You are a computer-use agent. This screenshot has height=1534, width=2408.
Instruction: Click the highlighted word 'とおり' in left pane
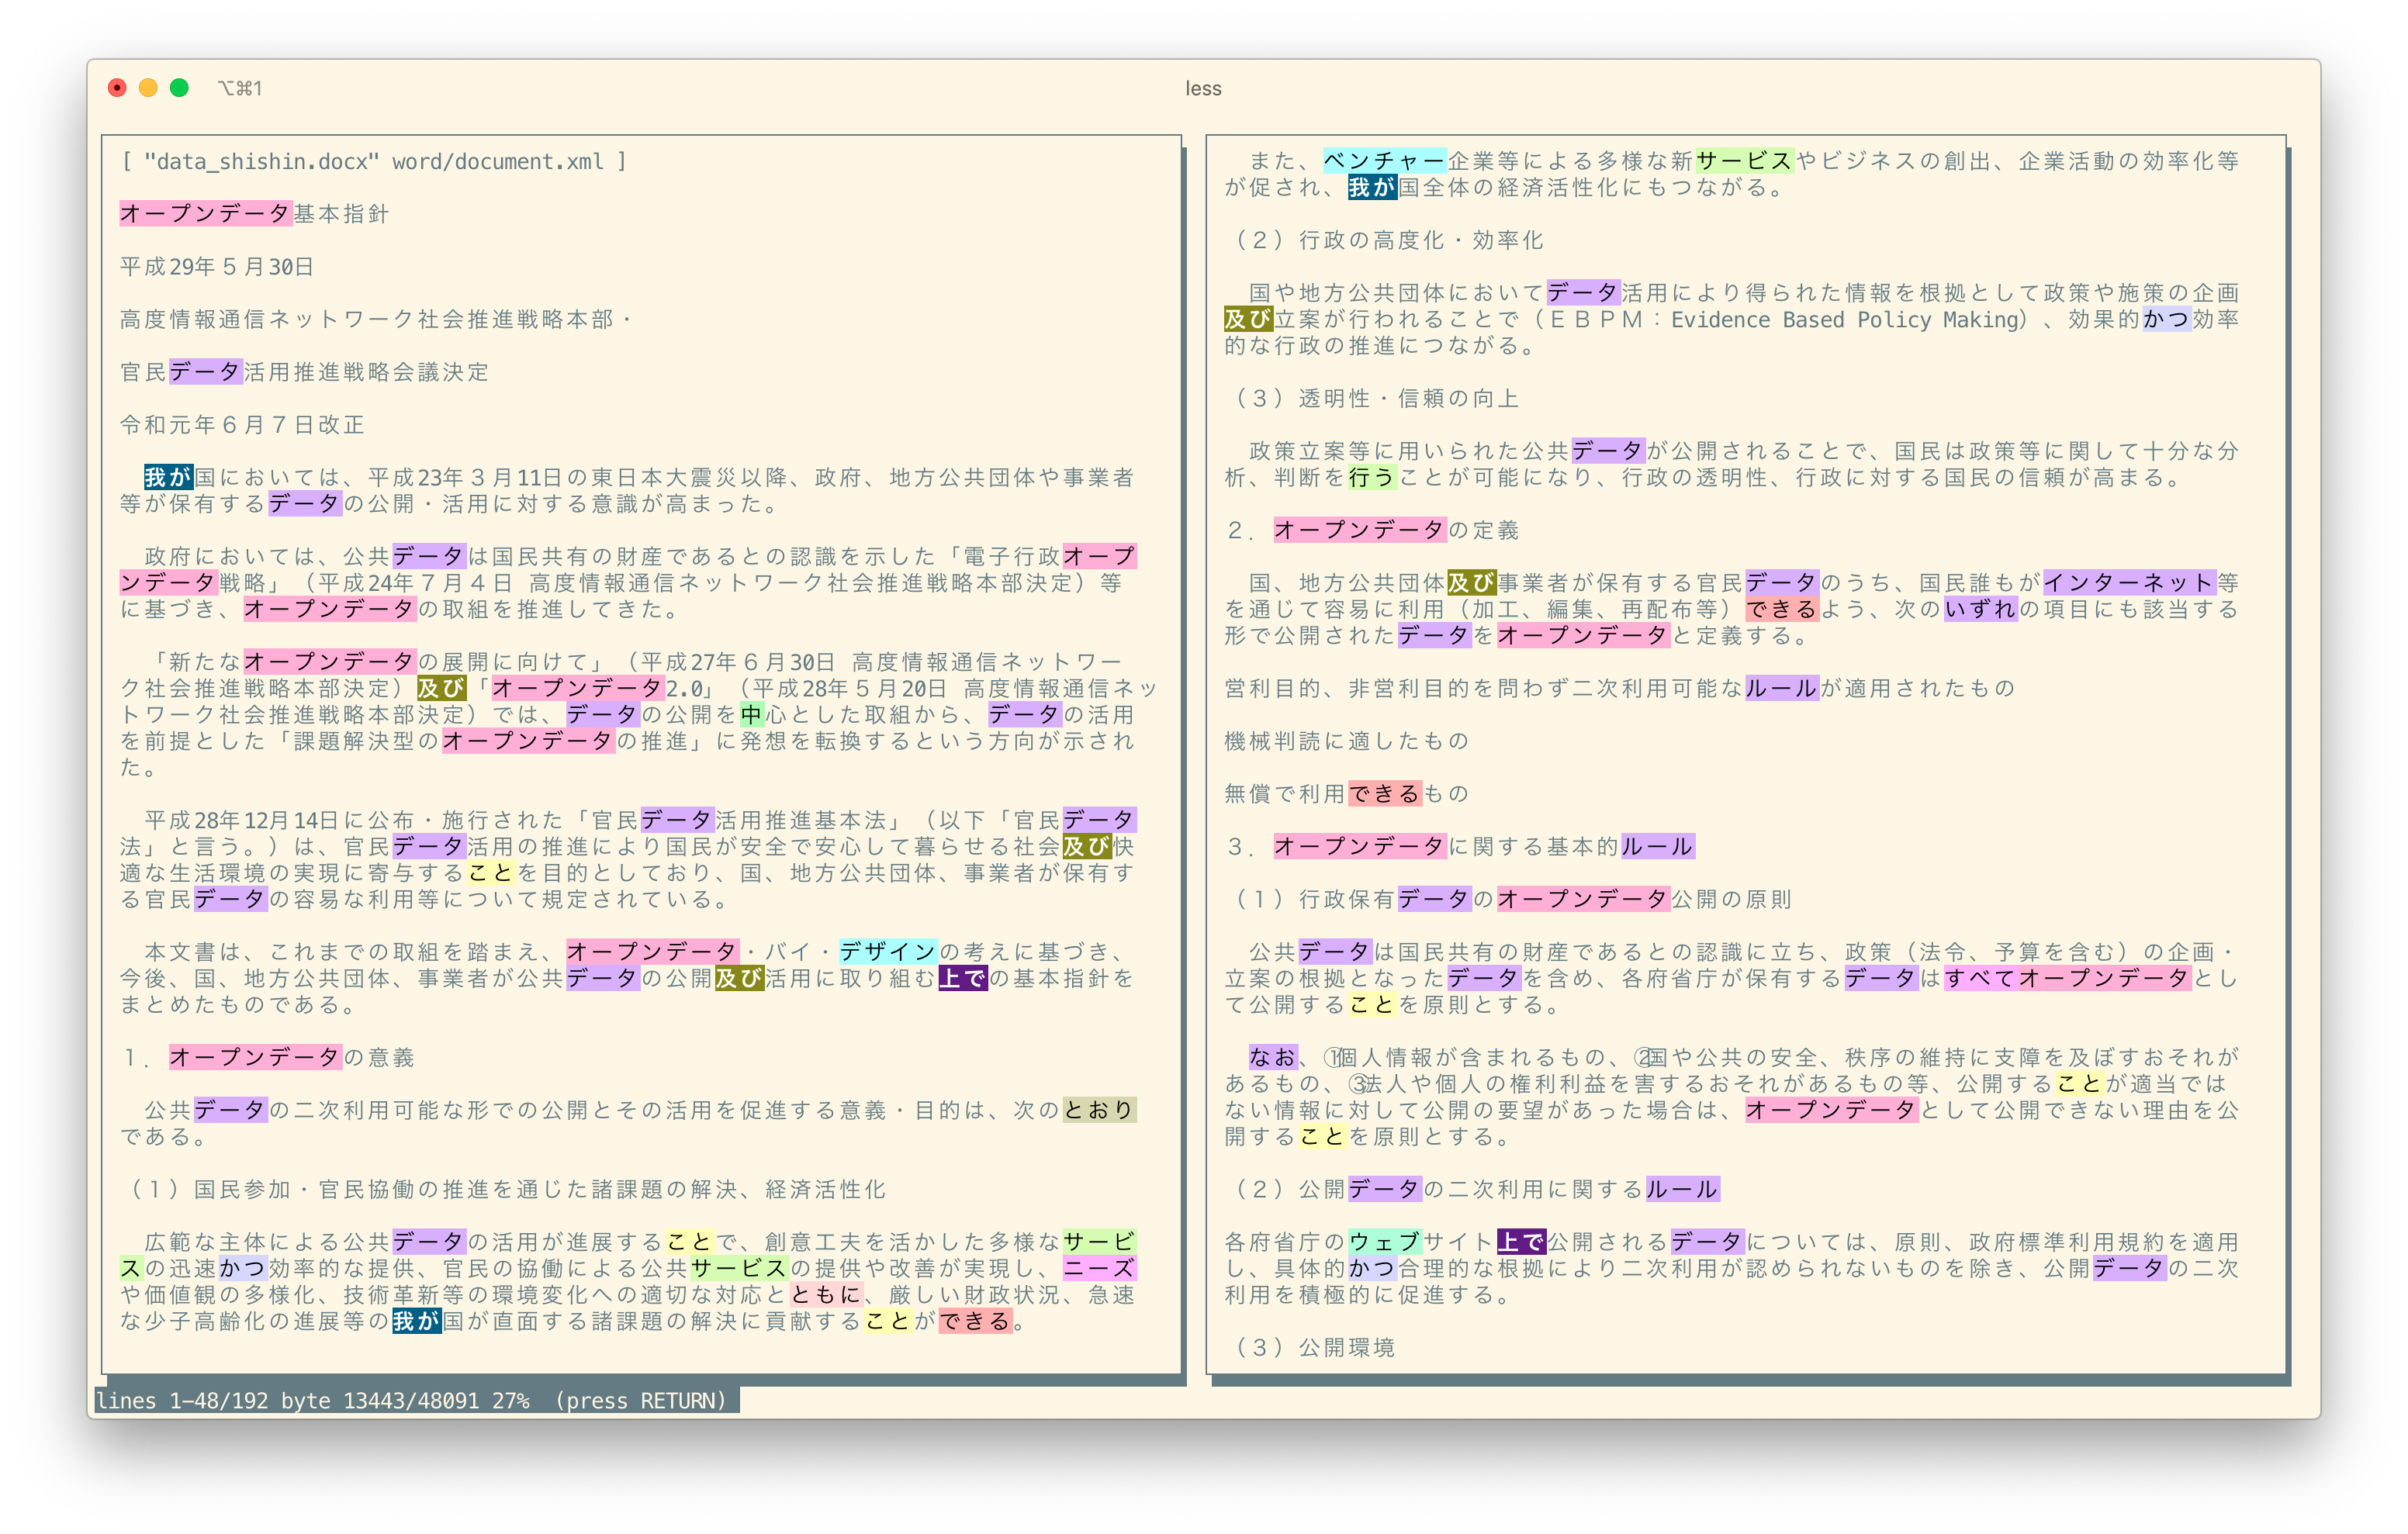point(1099,1110)
